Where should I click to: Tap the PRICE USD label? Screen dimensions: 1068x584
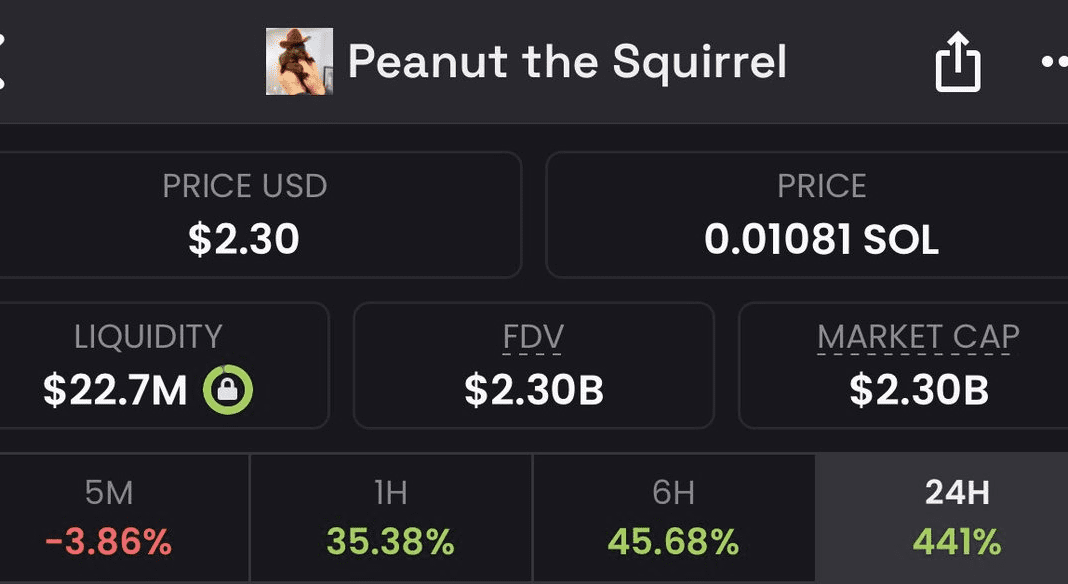click(245, 187)
